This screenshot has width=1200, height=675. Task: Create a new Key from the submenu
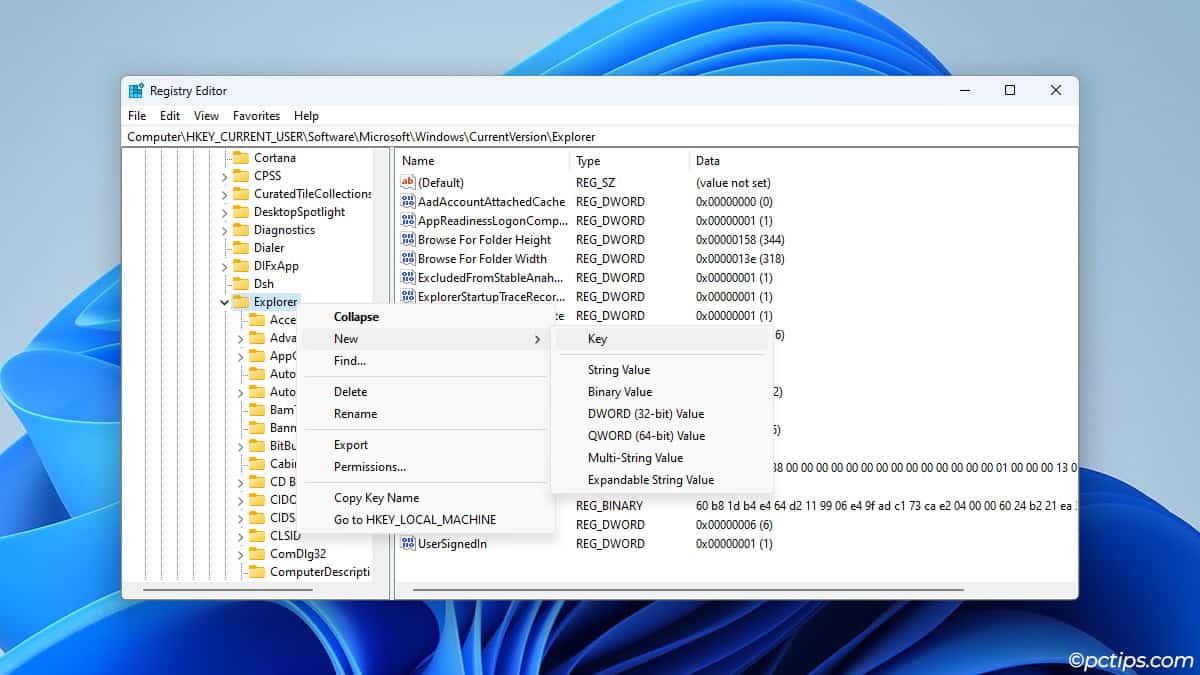click(662, 339)
